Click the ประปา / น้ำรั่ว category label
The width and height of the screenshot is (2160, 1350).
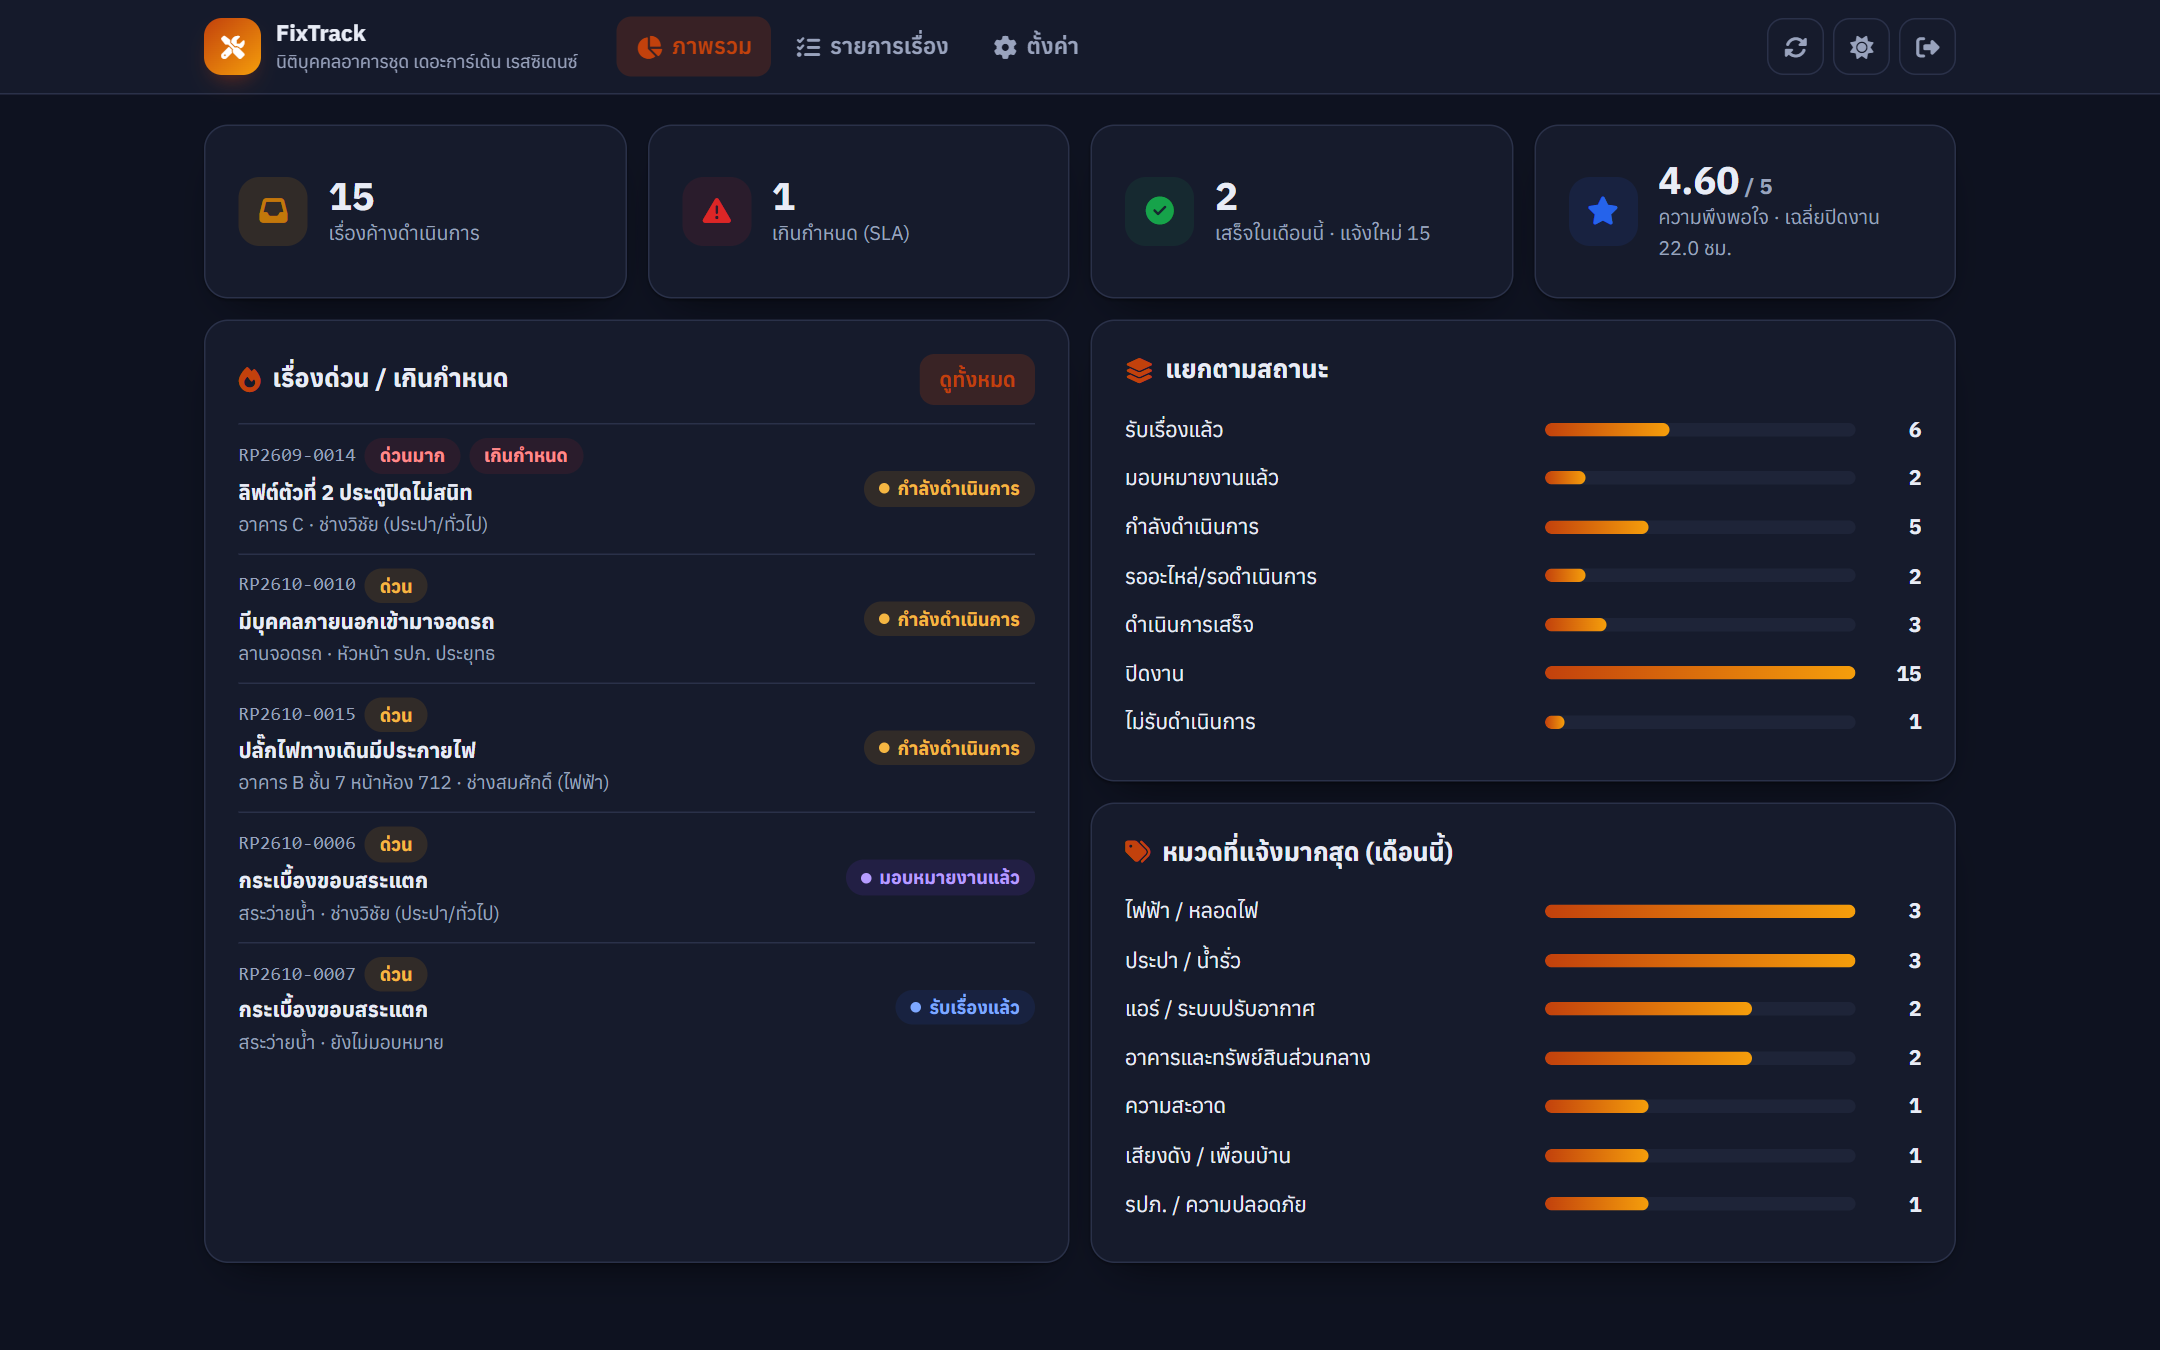(x=1182, y=960)
